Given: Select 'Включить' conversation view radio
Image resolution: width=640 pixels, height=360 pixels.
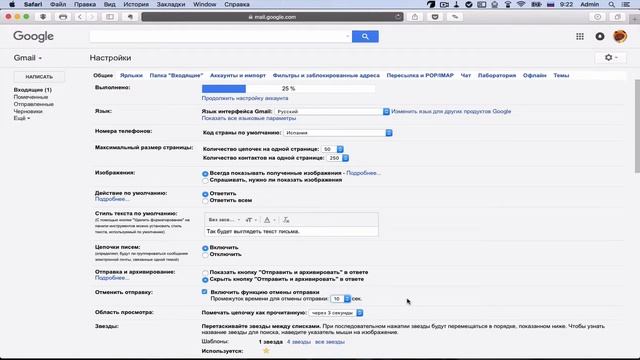Looking at the screenshot, I should click(x=205, y=248).
